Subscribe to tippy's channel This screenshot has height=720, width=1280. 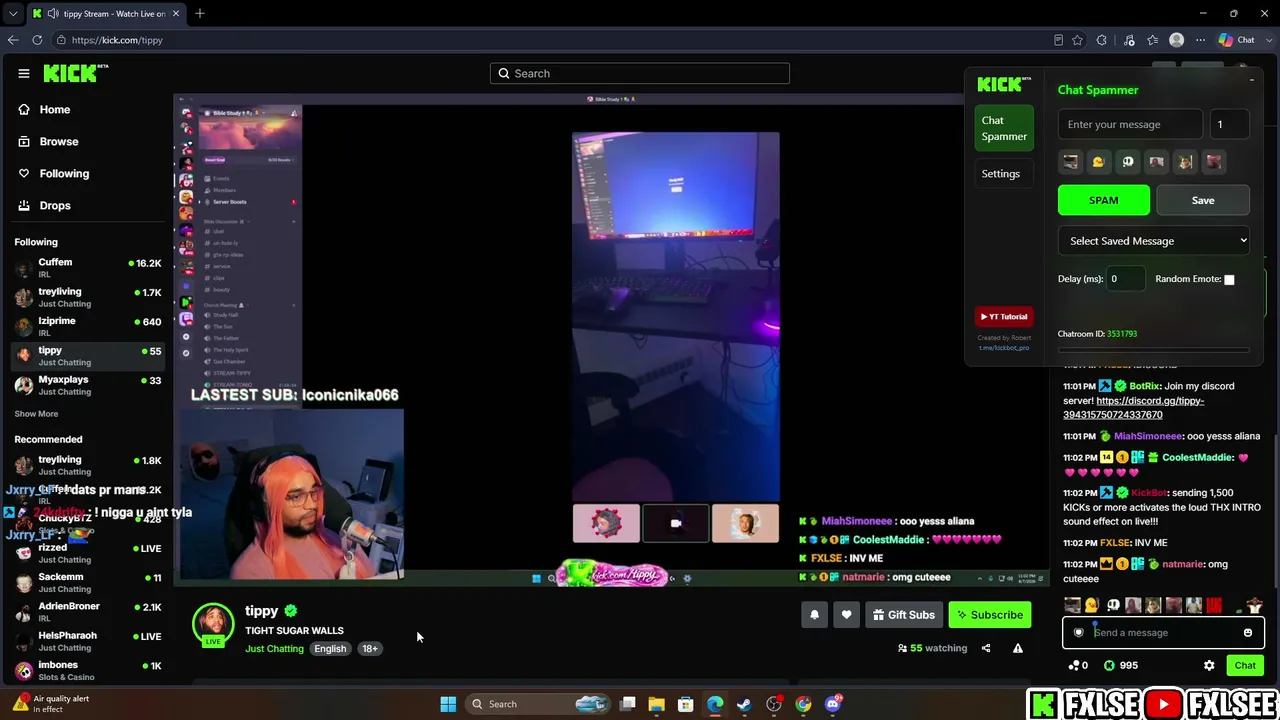(x=989, y=615)
